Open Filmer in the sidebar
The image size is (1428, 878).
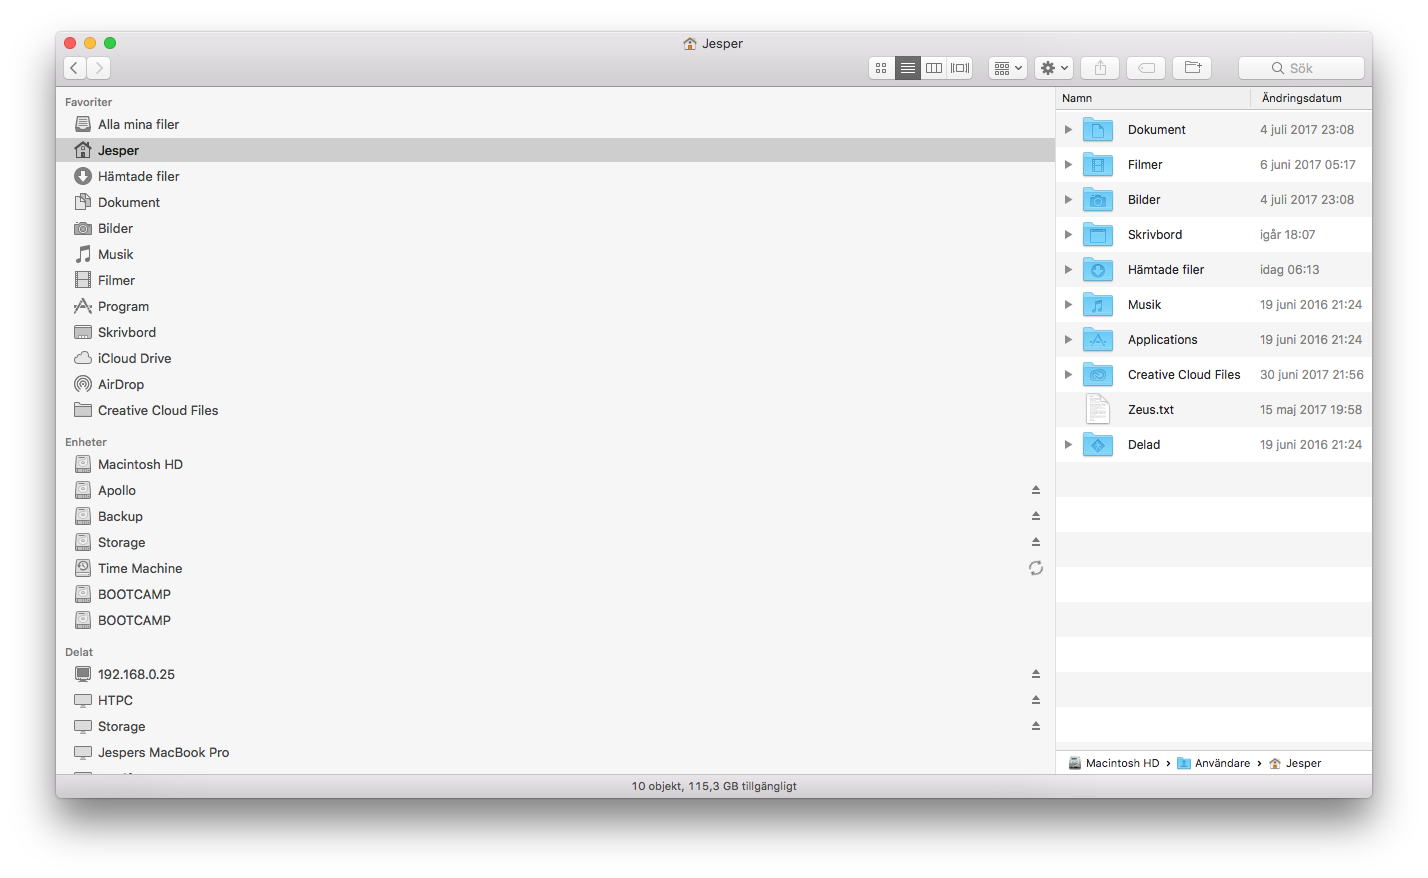point(555,280)
